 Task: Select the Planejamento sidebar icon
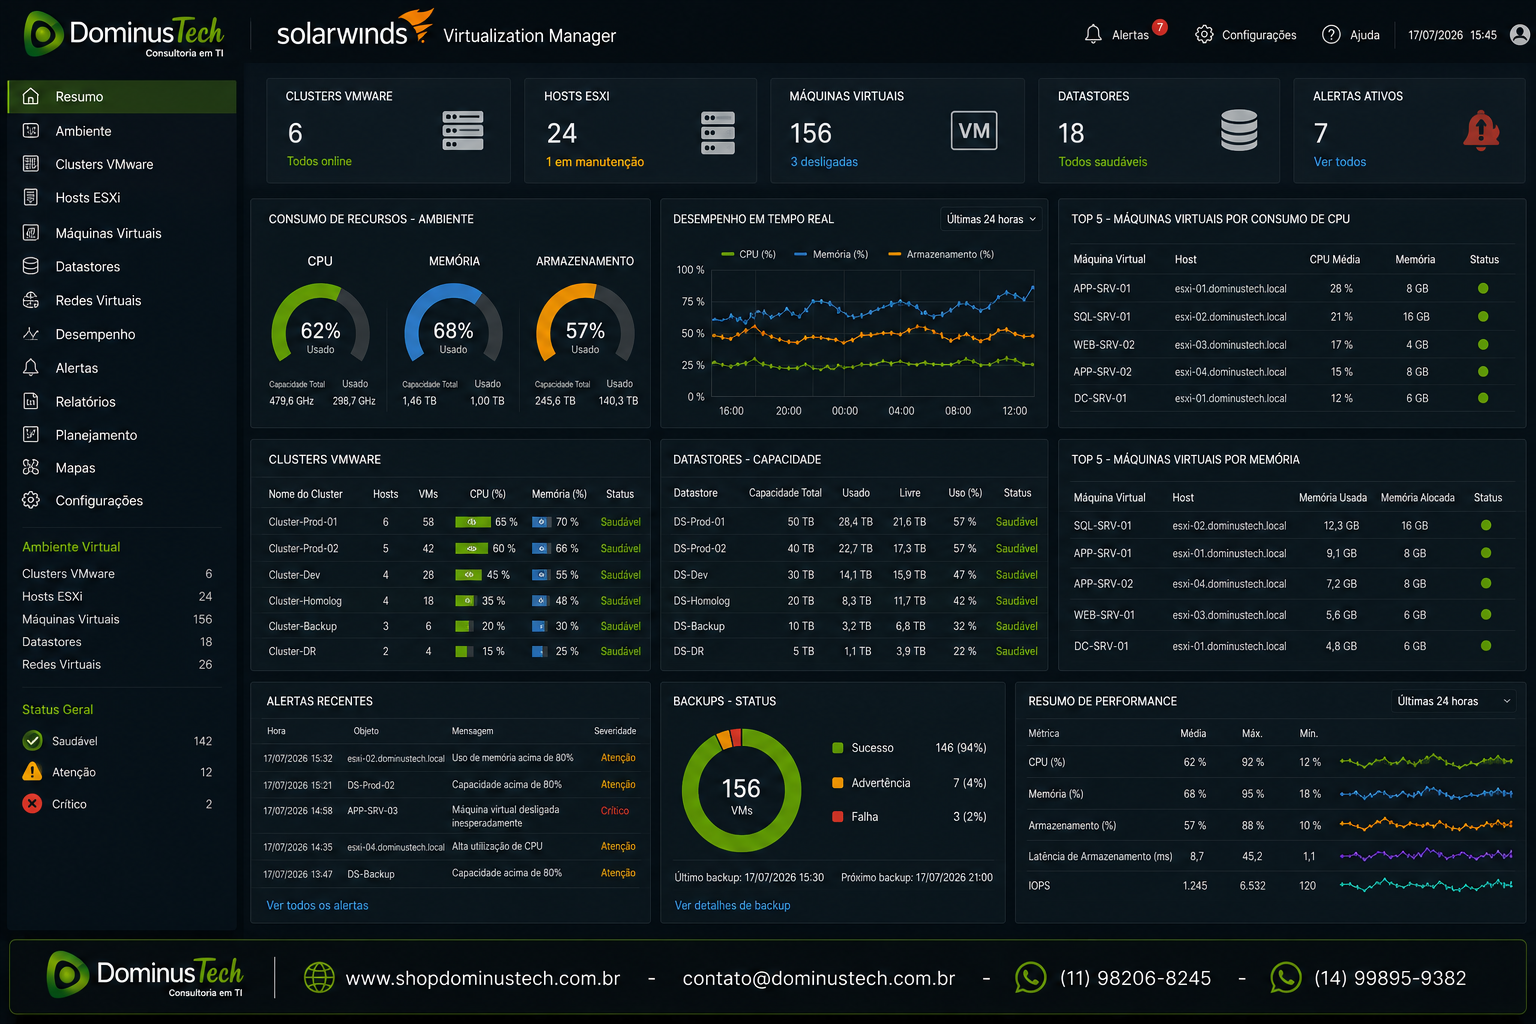coord(31,434)
